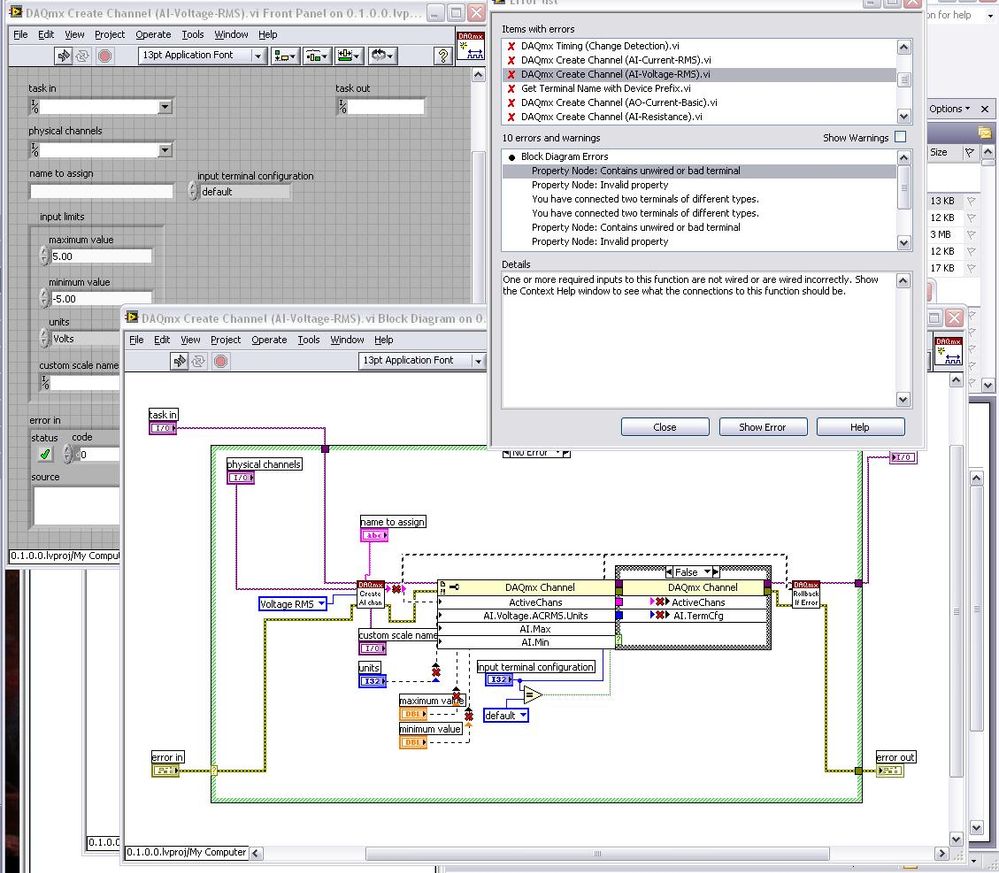The image size is (999, 873).
Task: Click units ring control stepper
Action: pos(44,338)
